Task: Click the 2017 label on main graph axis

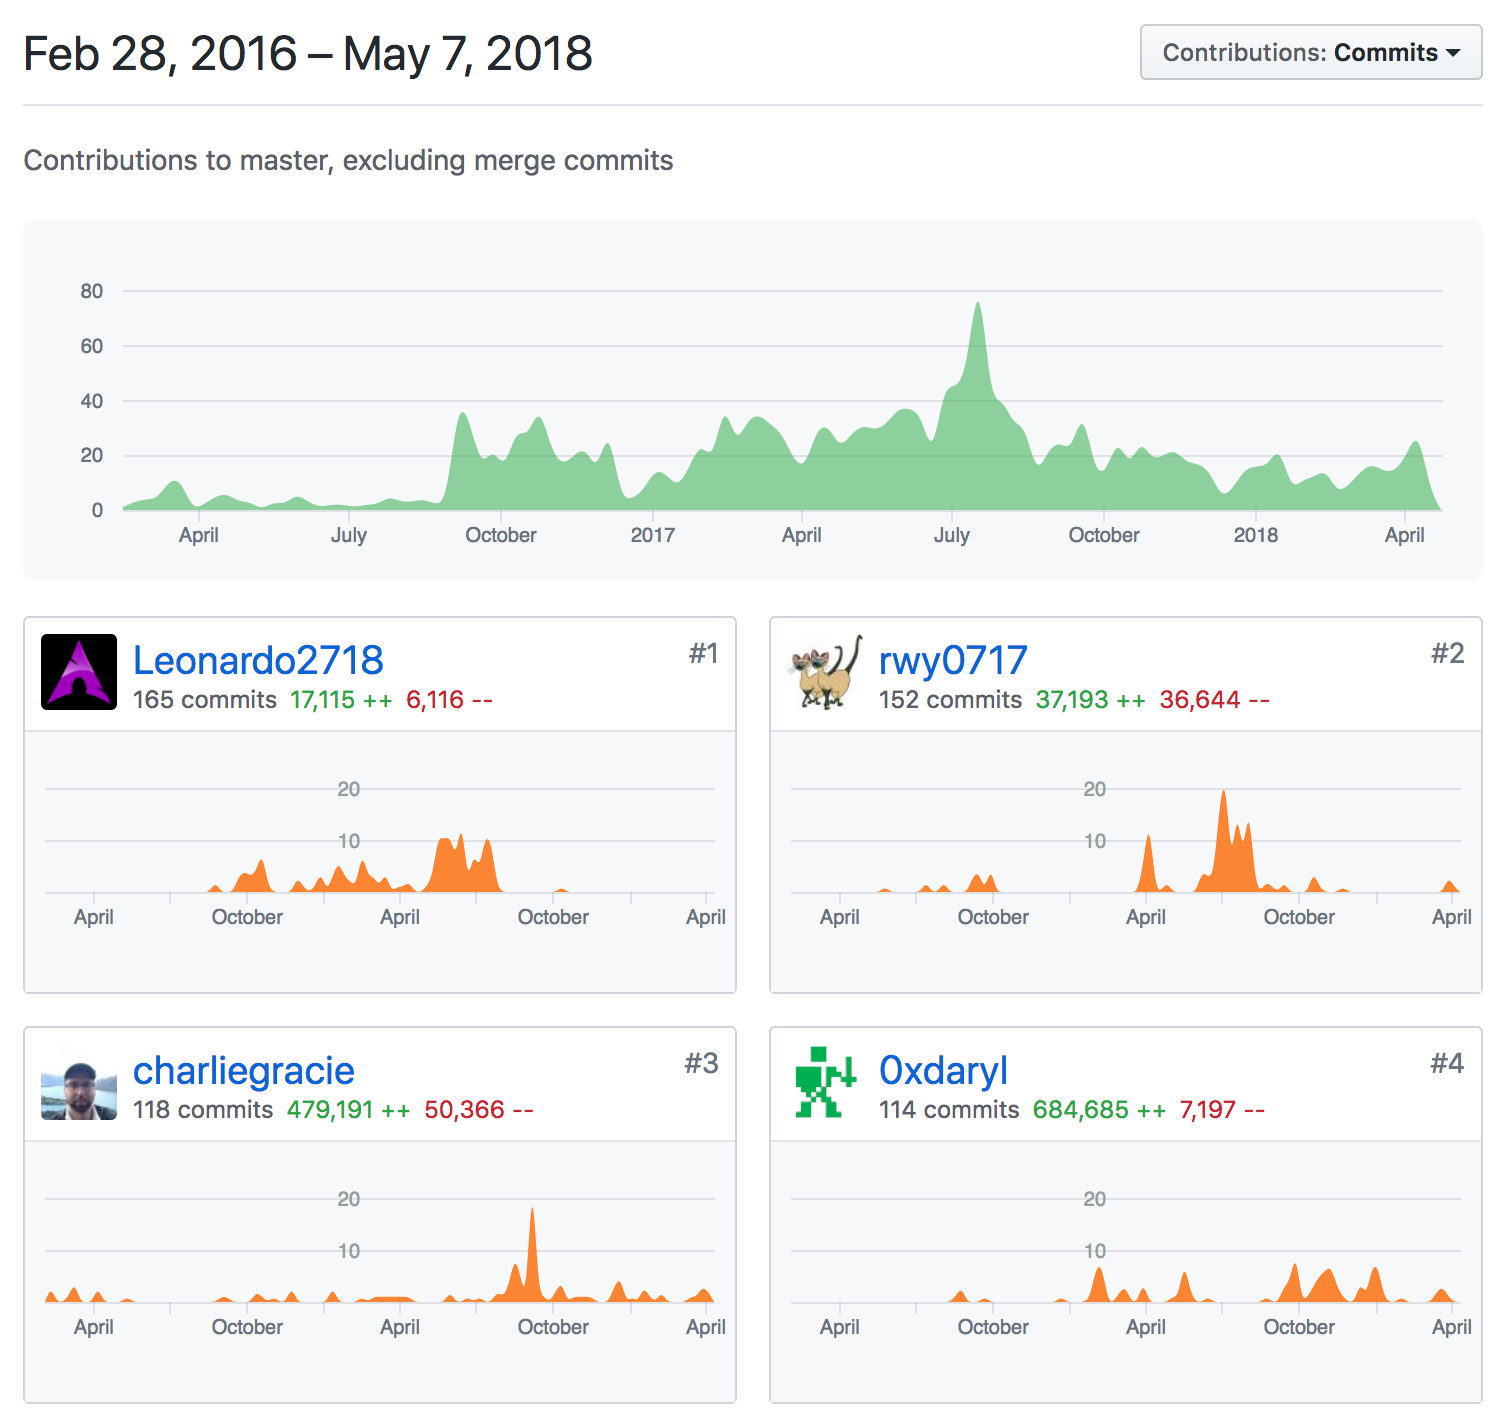Action: pyautogui.click(x=652, y=535)
